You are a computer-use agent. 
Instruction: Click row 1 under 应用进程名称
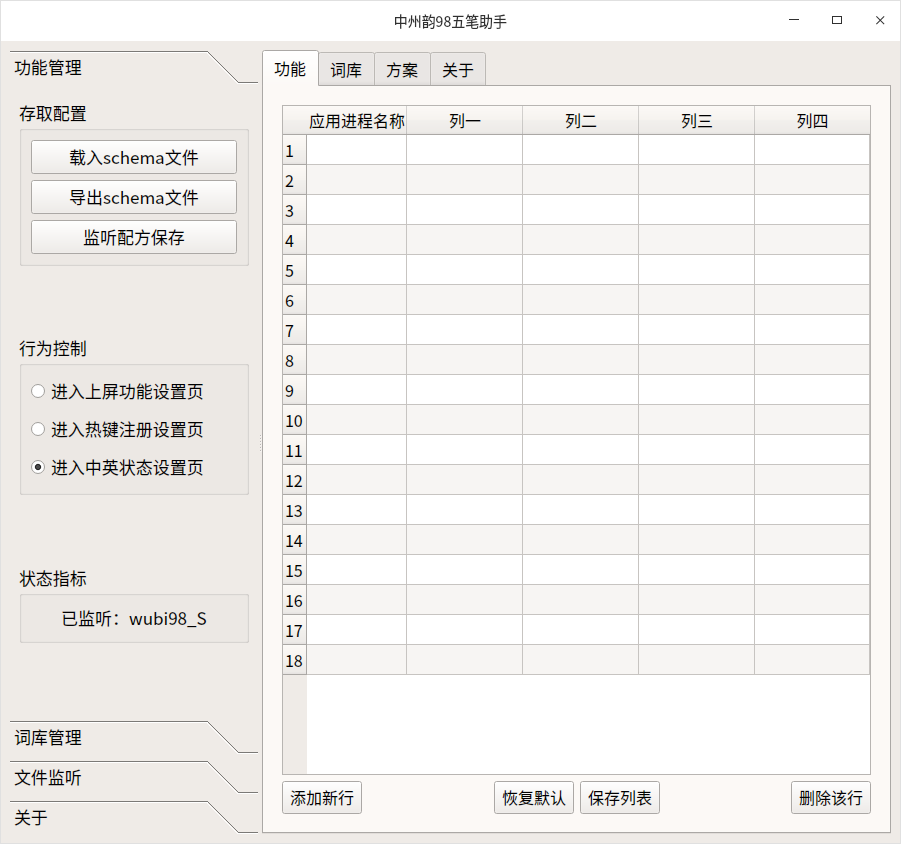click(x=356, y=150)
